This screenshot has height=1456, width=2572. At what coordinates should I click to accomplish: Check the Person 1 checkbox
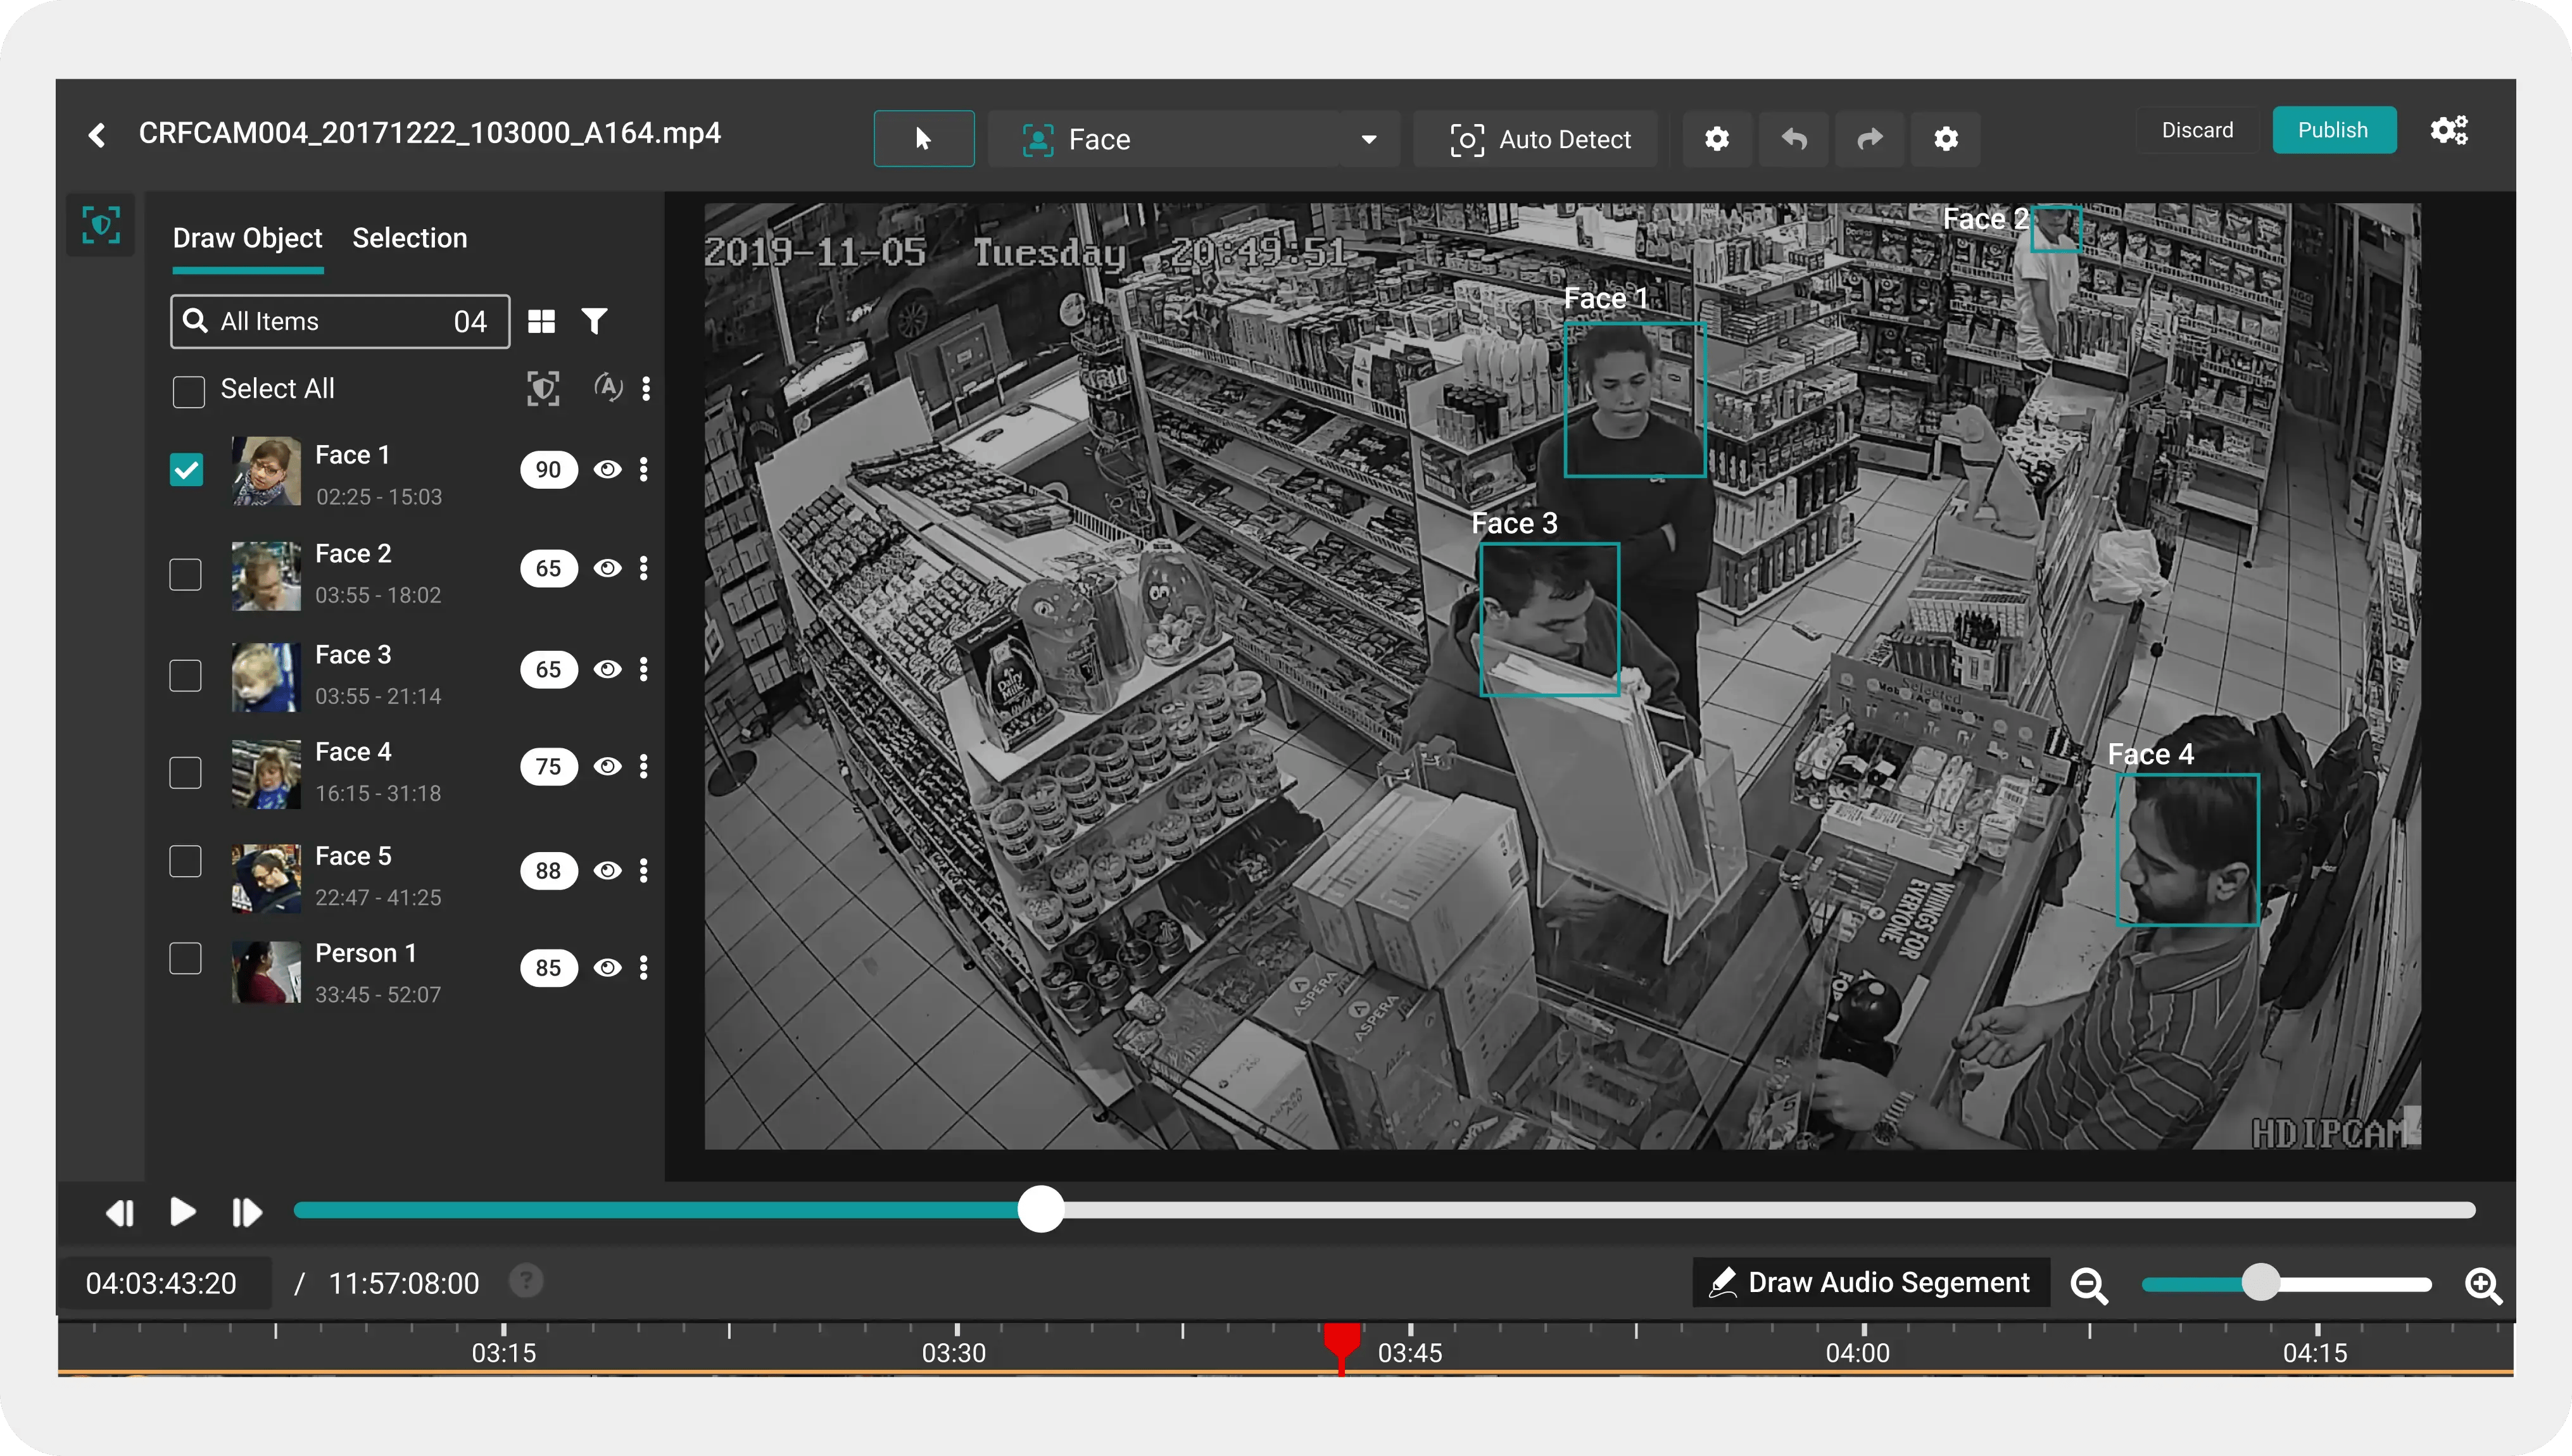[x=186, y=958]
